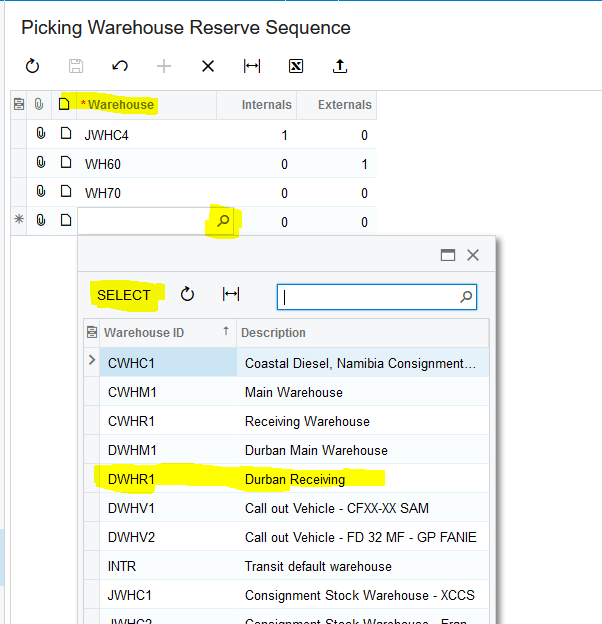Click the Undo arrow in main toolbar
The height and width of the screenshot is (624, 602).
tap(120, 66)
